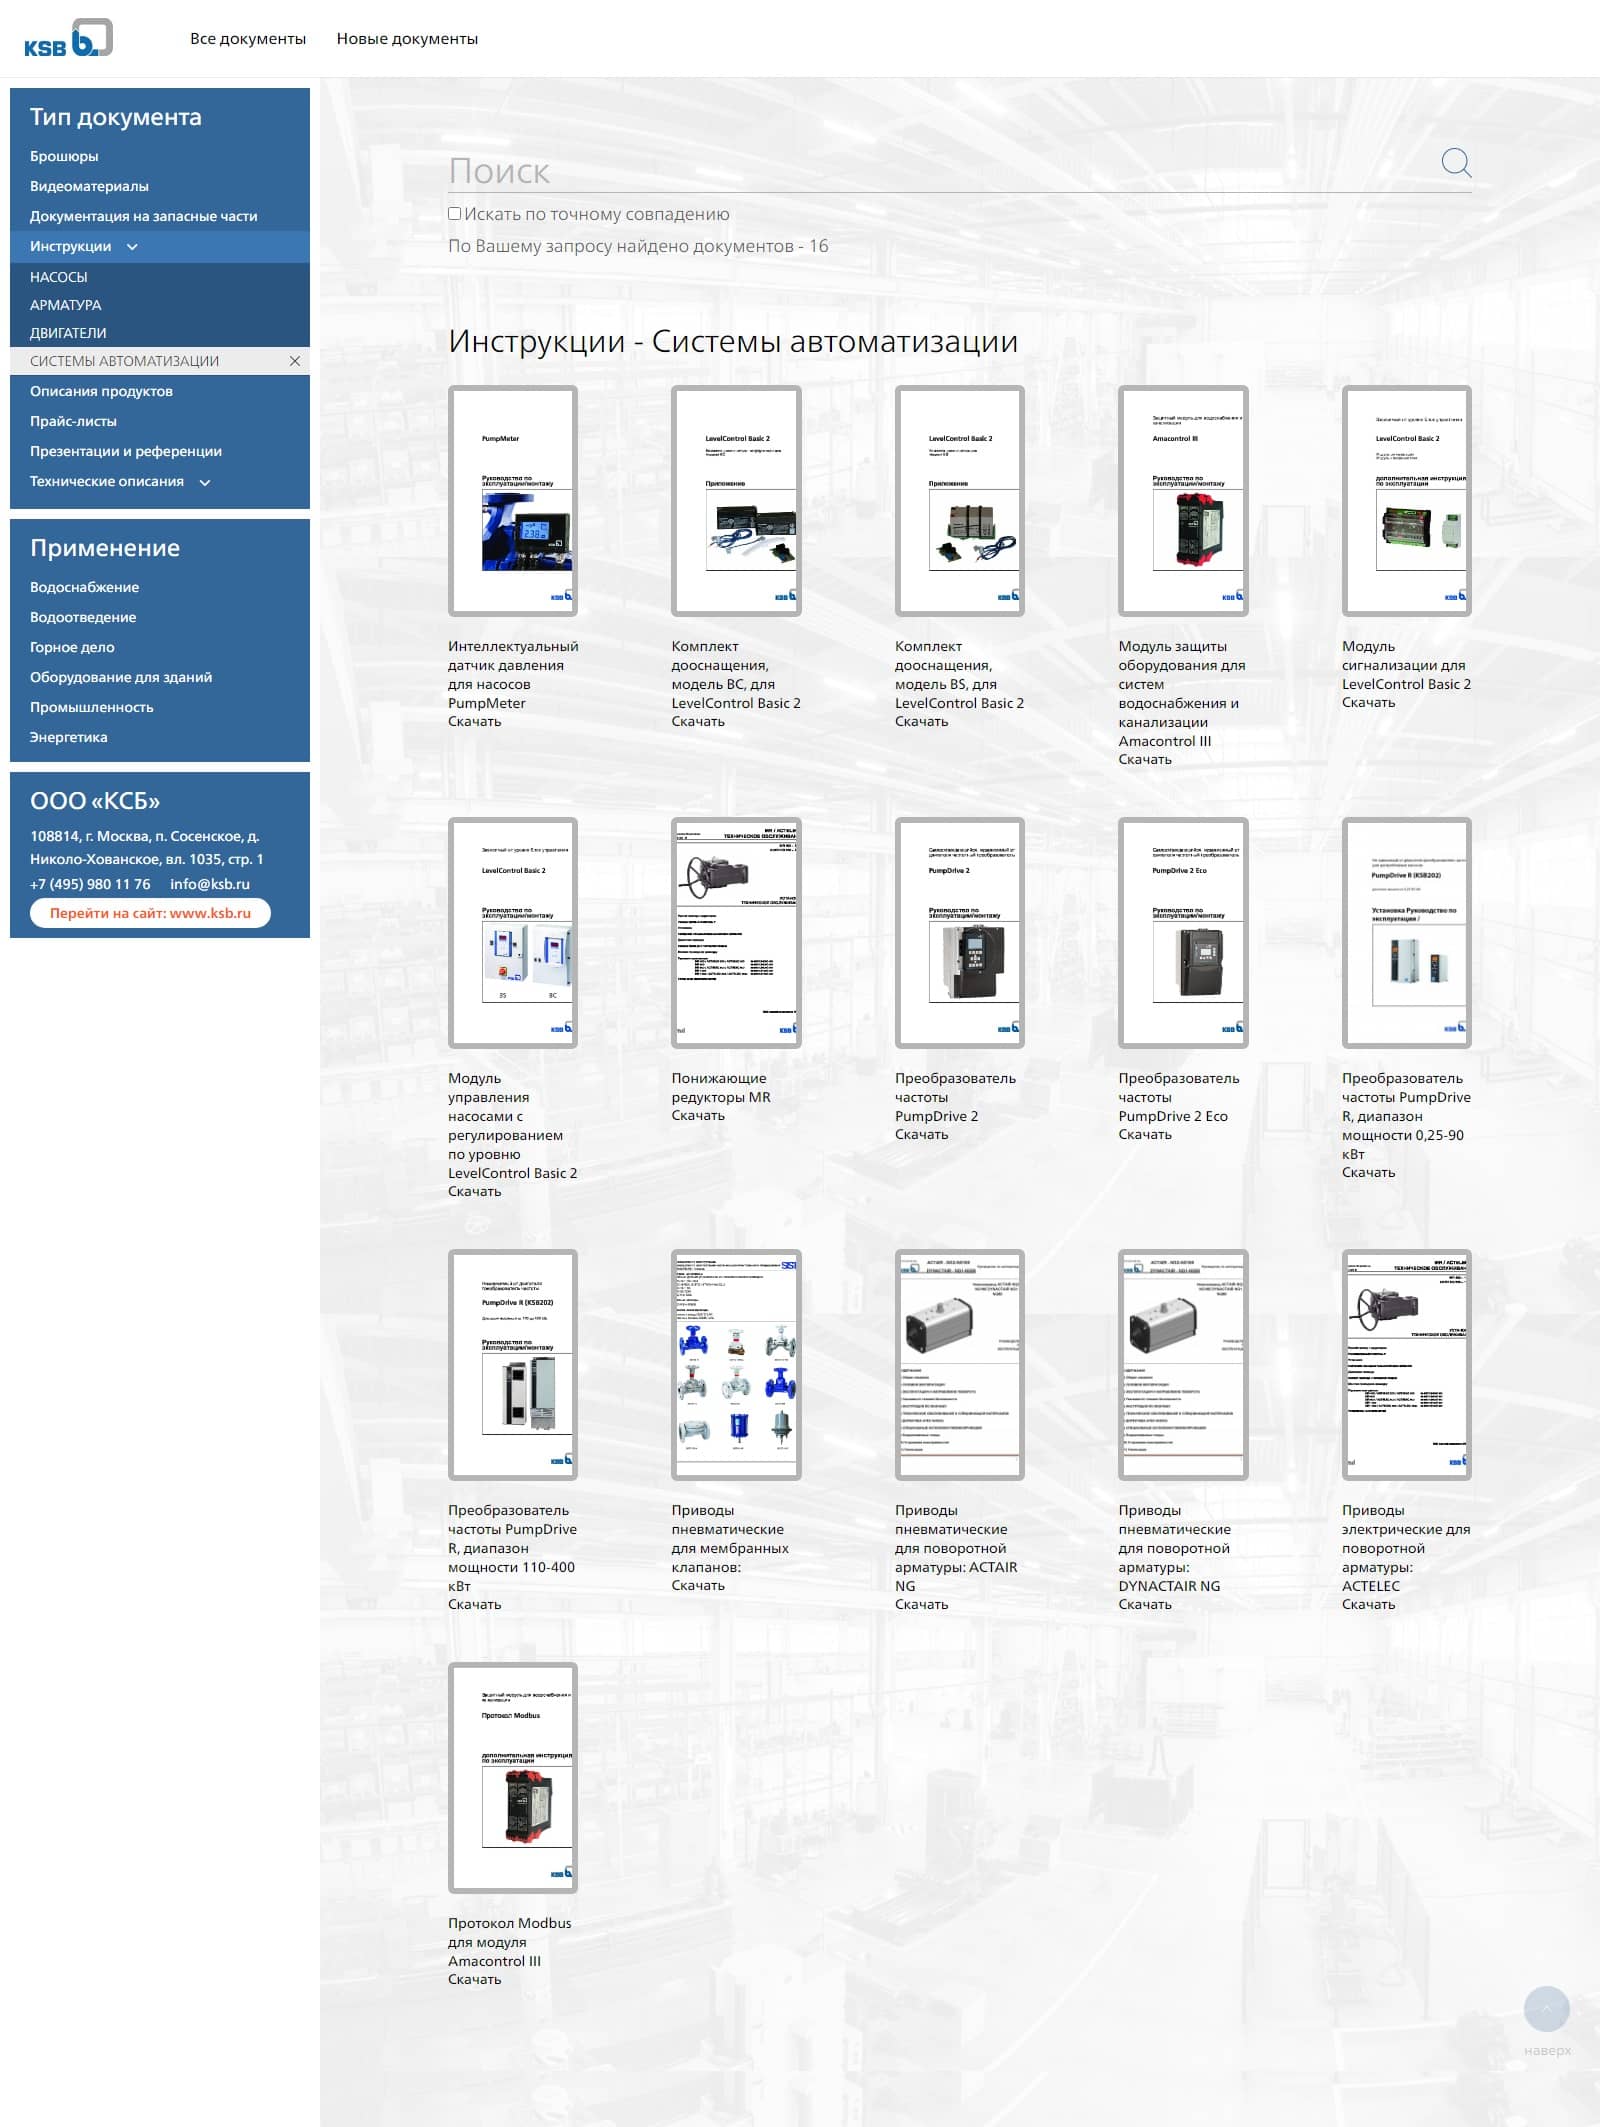1600x2127 pixels.
Task: Filter by Горное дело application
Action: (x=72, y=647)
